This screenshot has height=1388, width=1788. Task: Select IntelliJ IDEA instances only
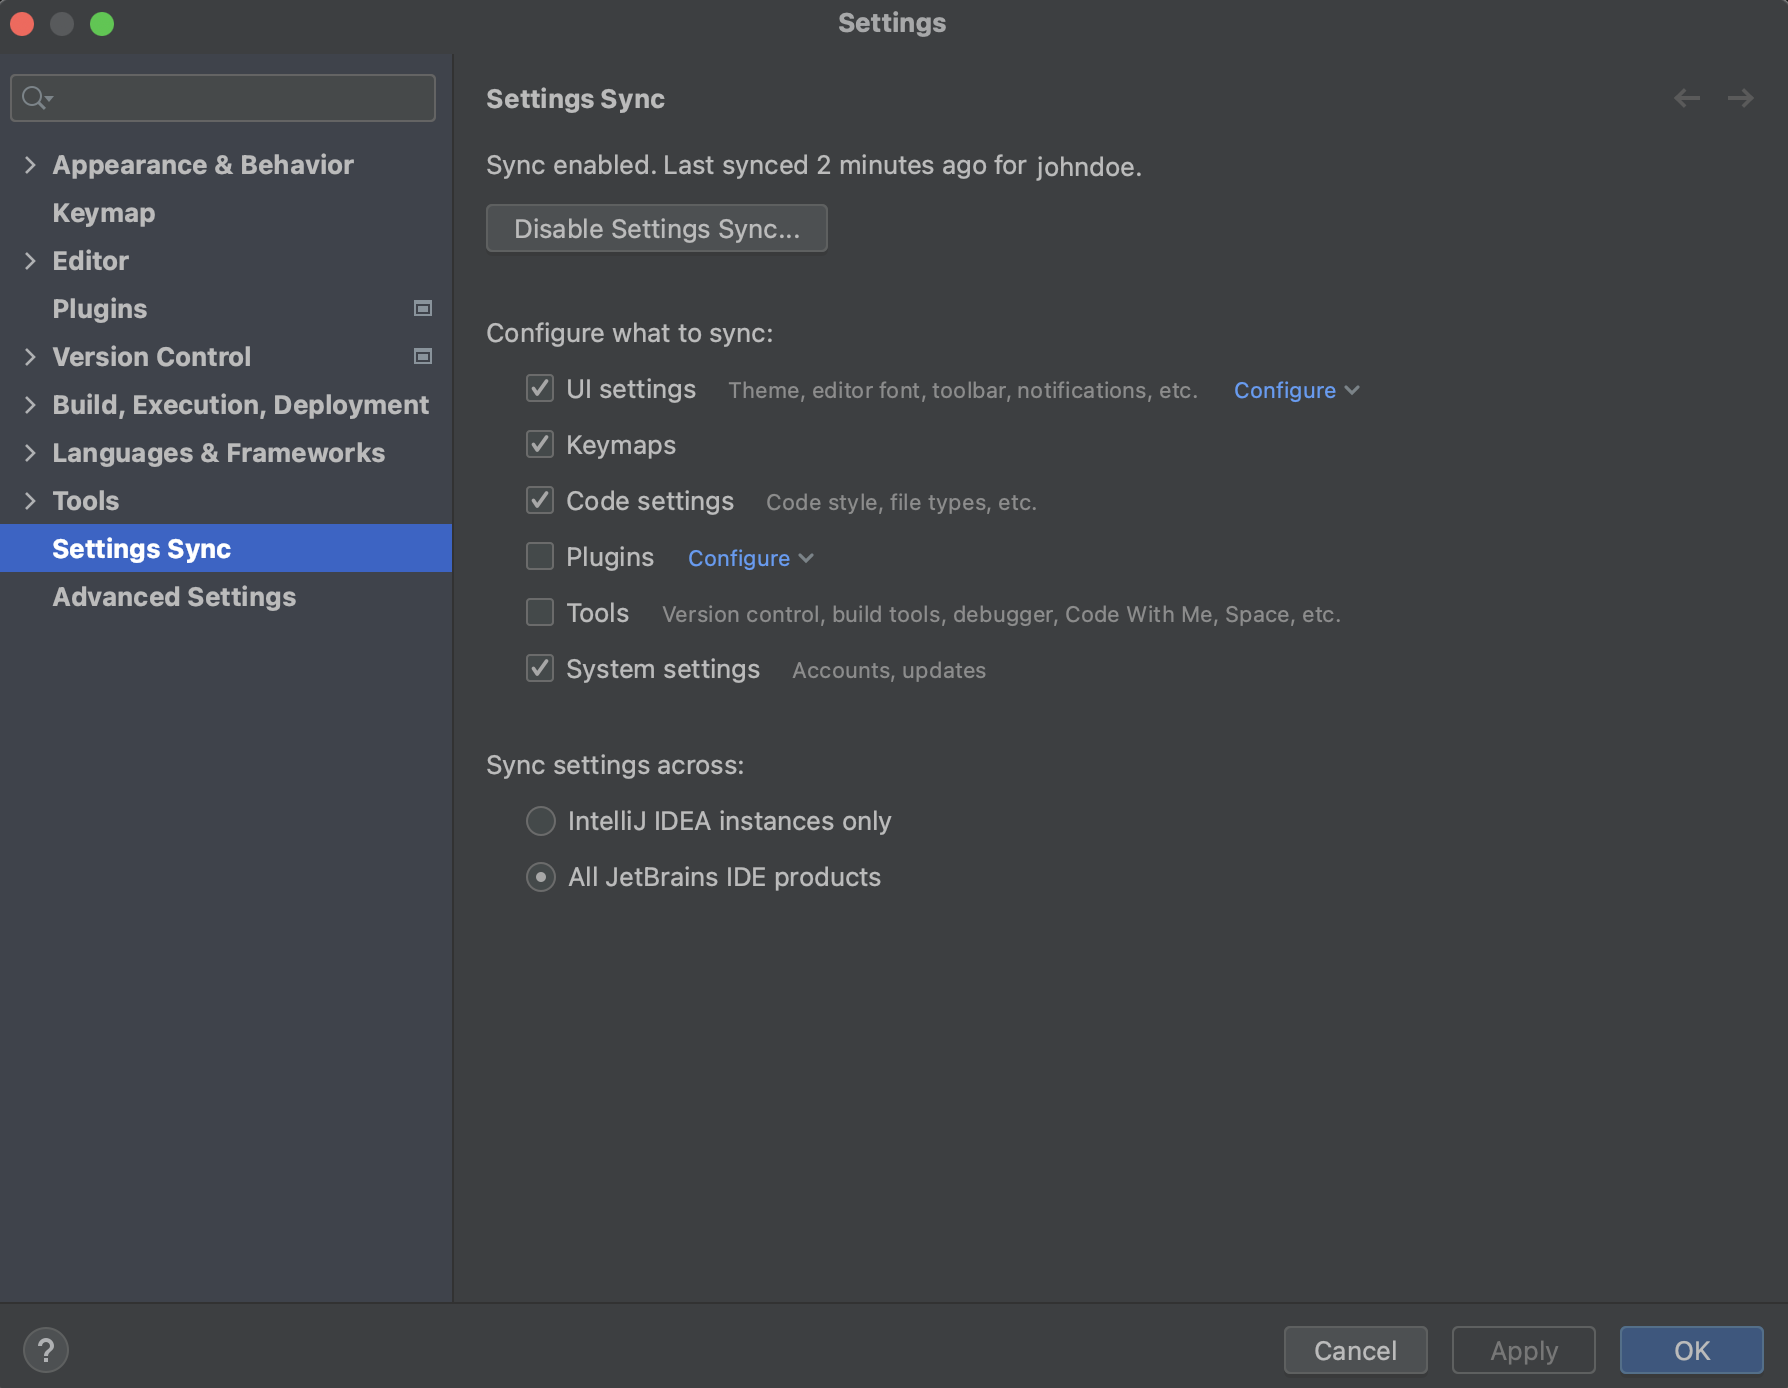[x=540, y=820]
